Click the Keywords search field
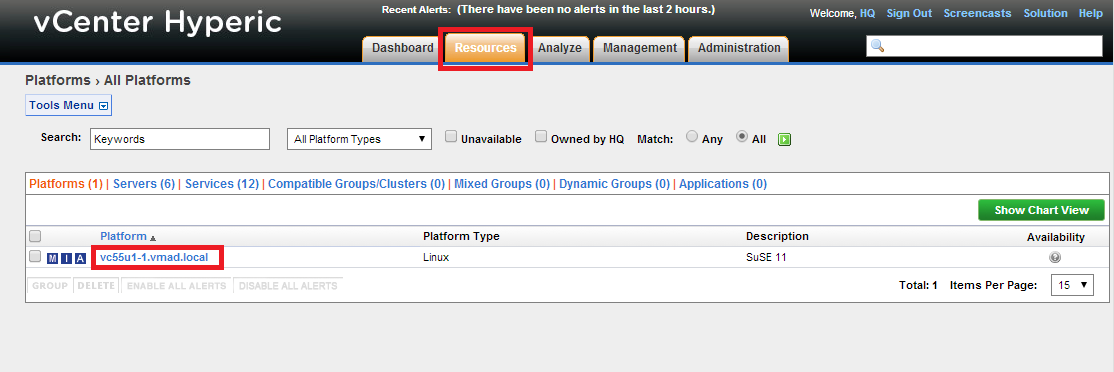The height and width of the screenshot is (372, 1114). coord(180,139)
